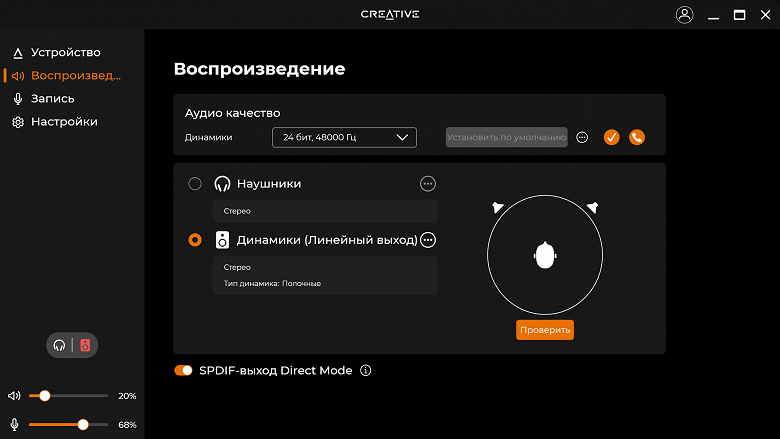Click the speaker icon beside Динамики (Линейный выход)
This screenshot has width=780, height=439.
pos(222,240)
